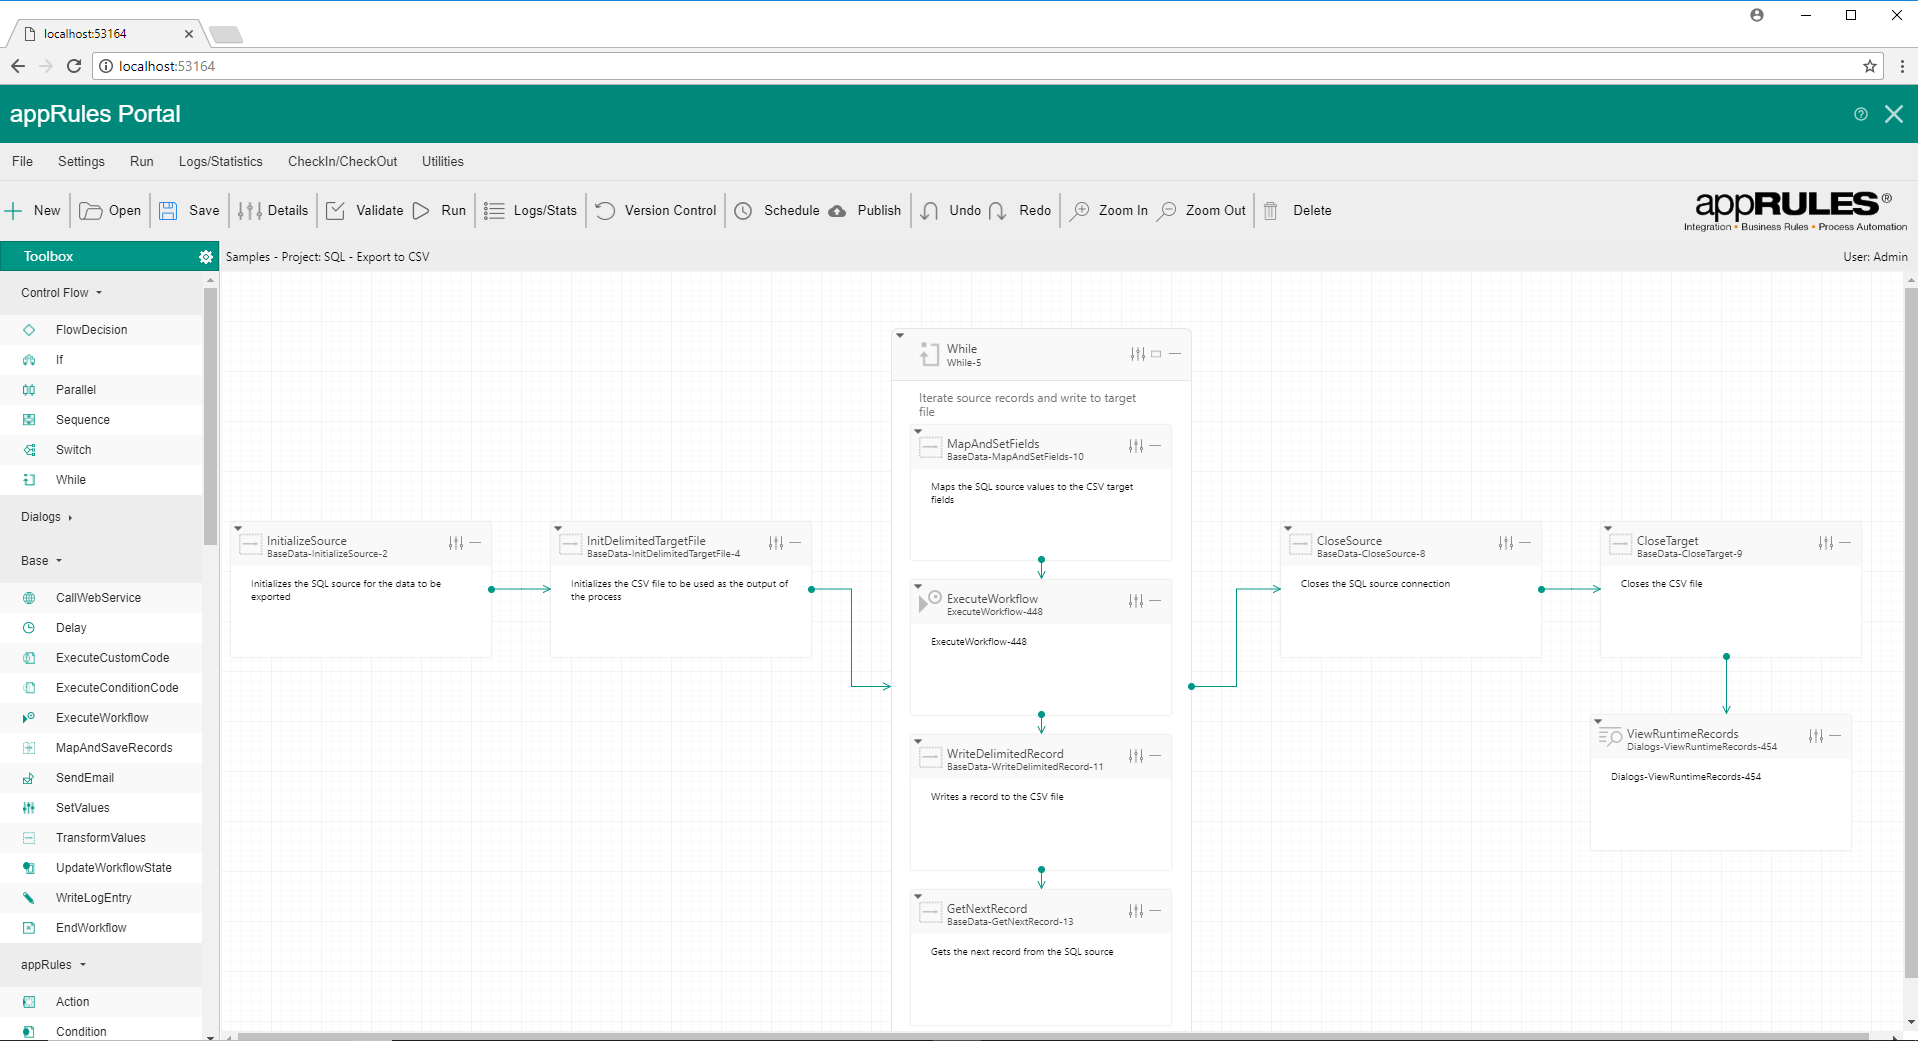Viewport: 1918px width, 1041px height.
Task: Minimize the CloseTarget node with dash
Action: click(x=1845, y=543)
